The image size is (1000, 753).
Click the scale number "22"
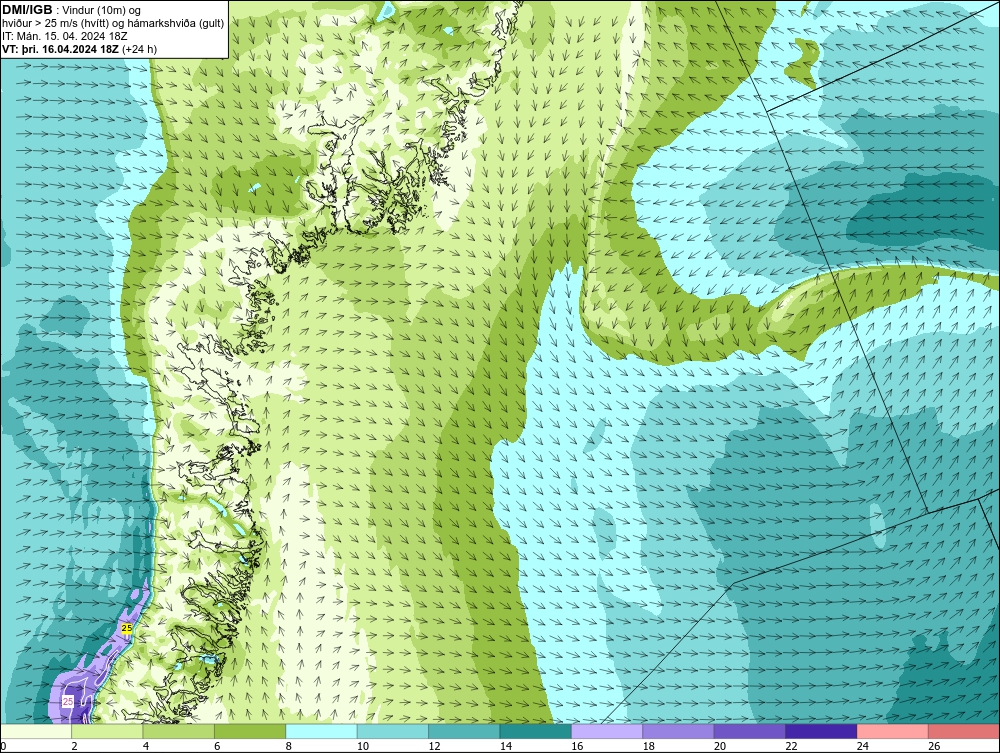pyautogui.click(x=791, y=747)
